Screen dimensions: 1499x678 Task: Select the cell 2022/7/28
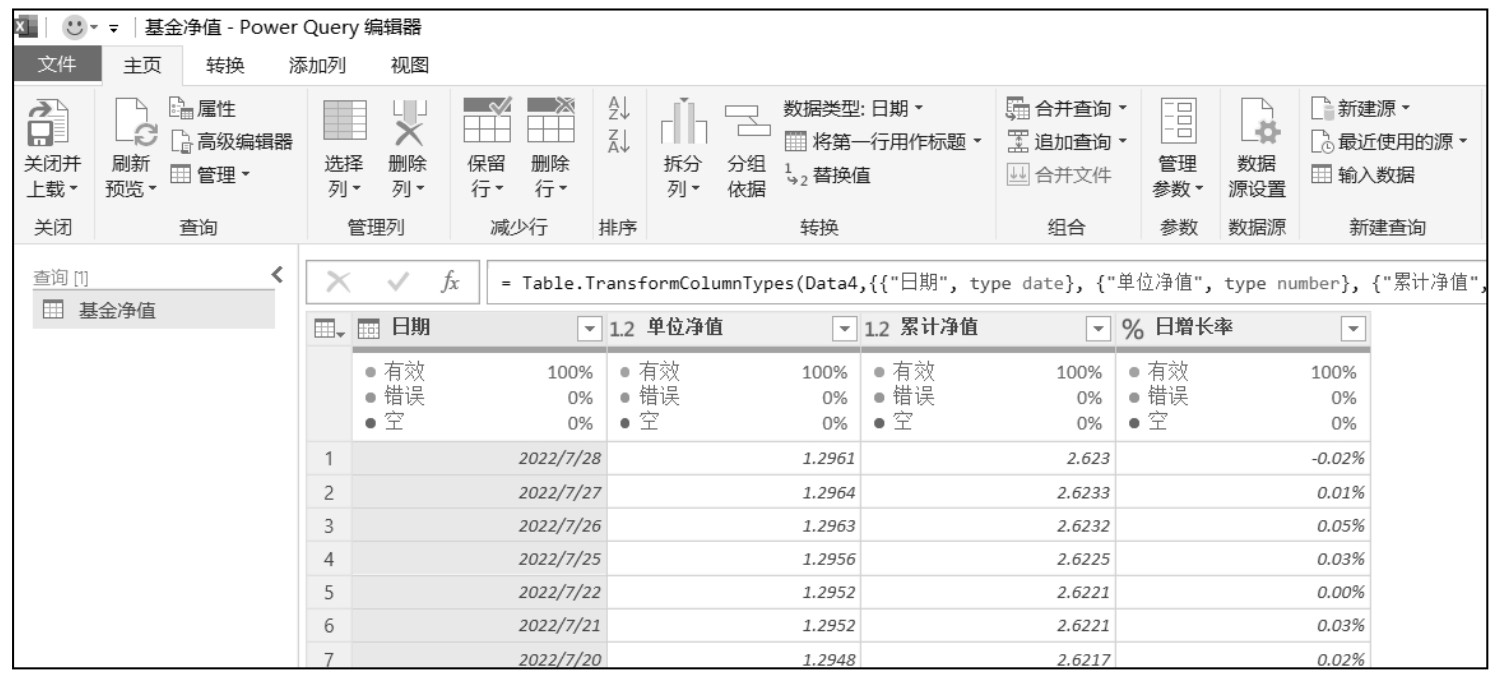click(x=479, y=460)
